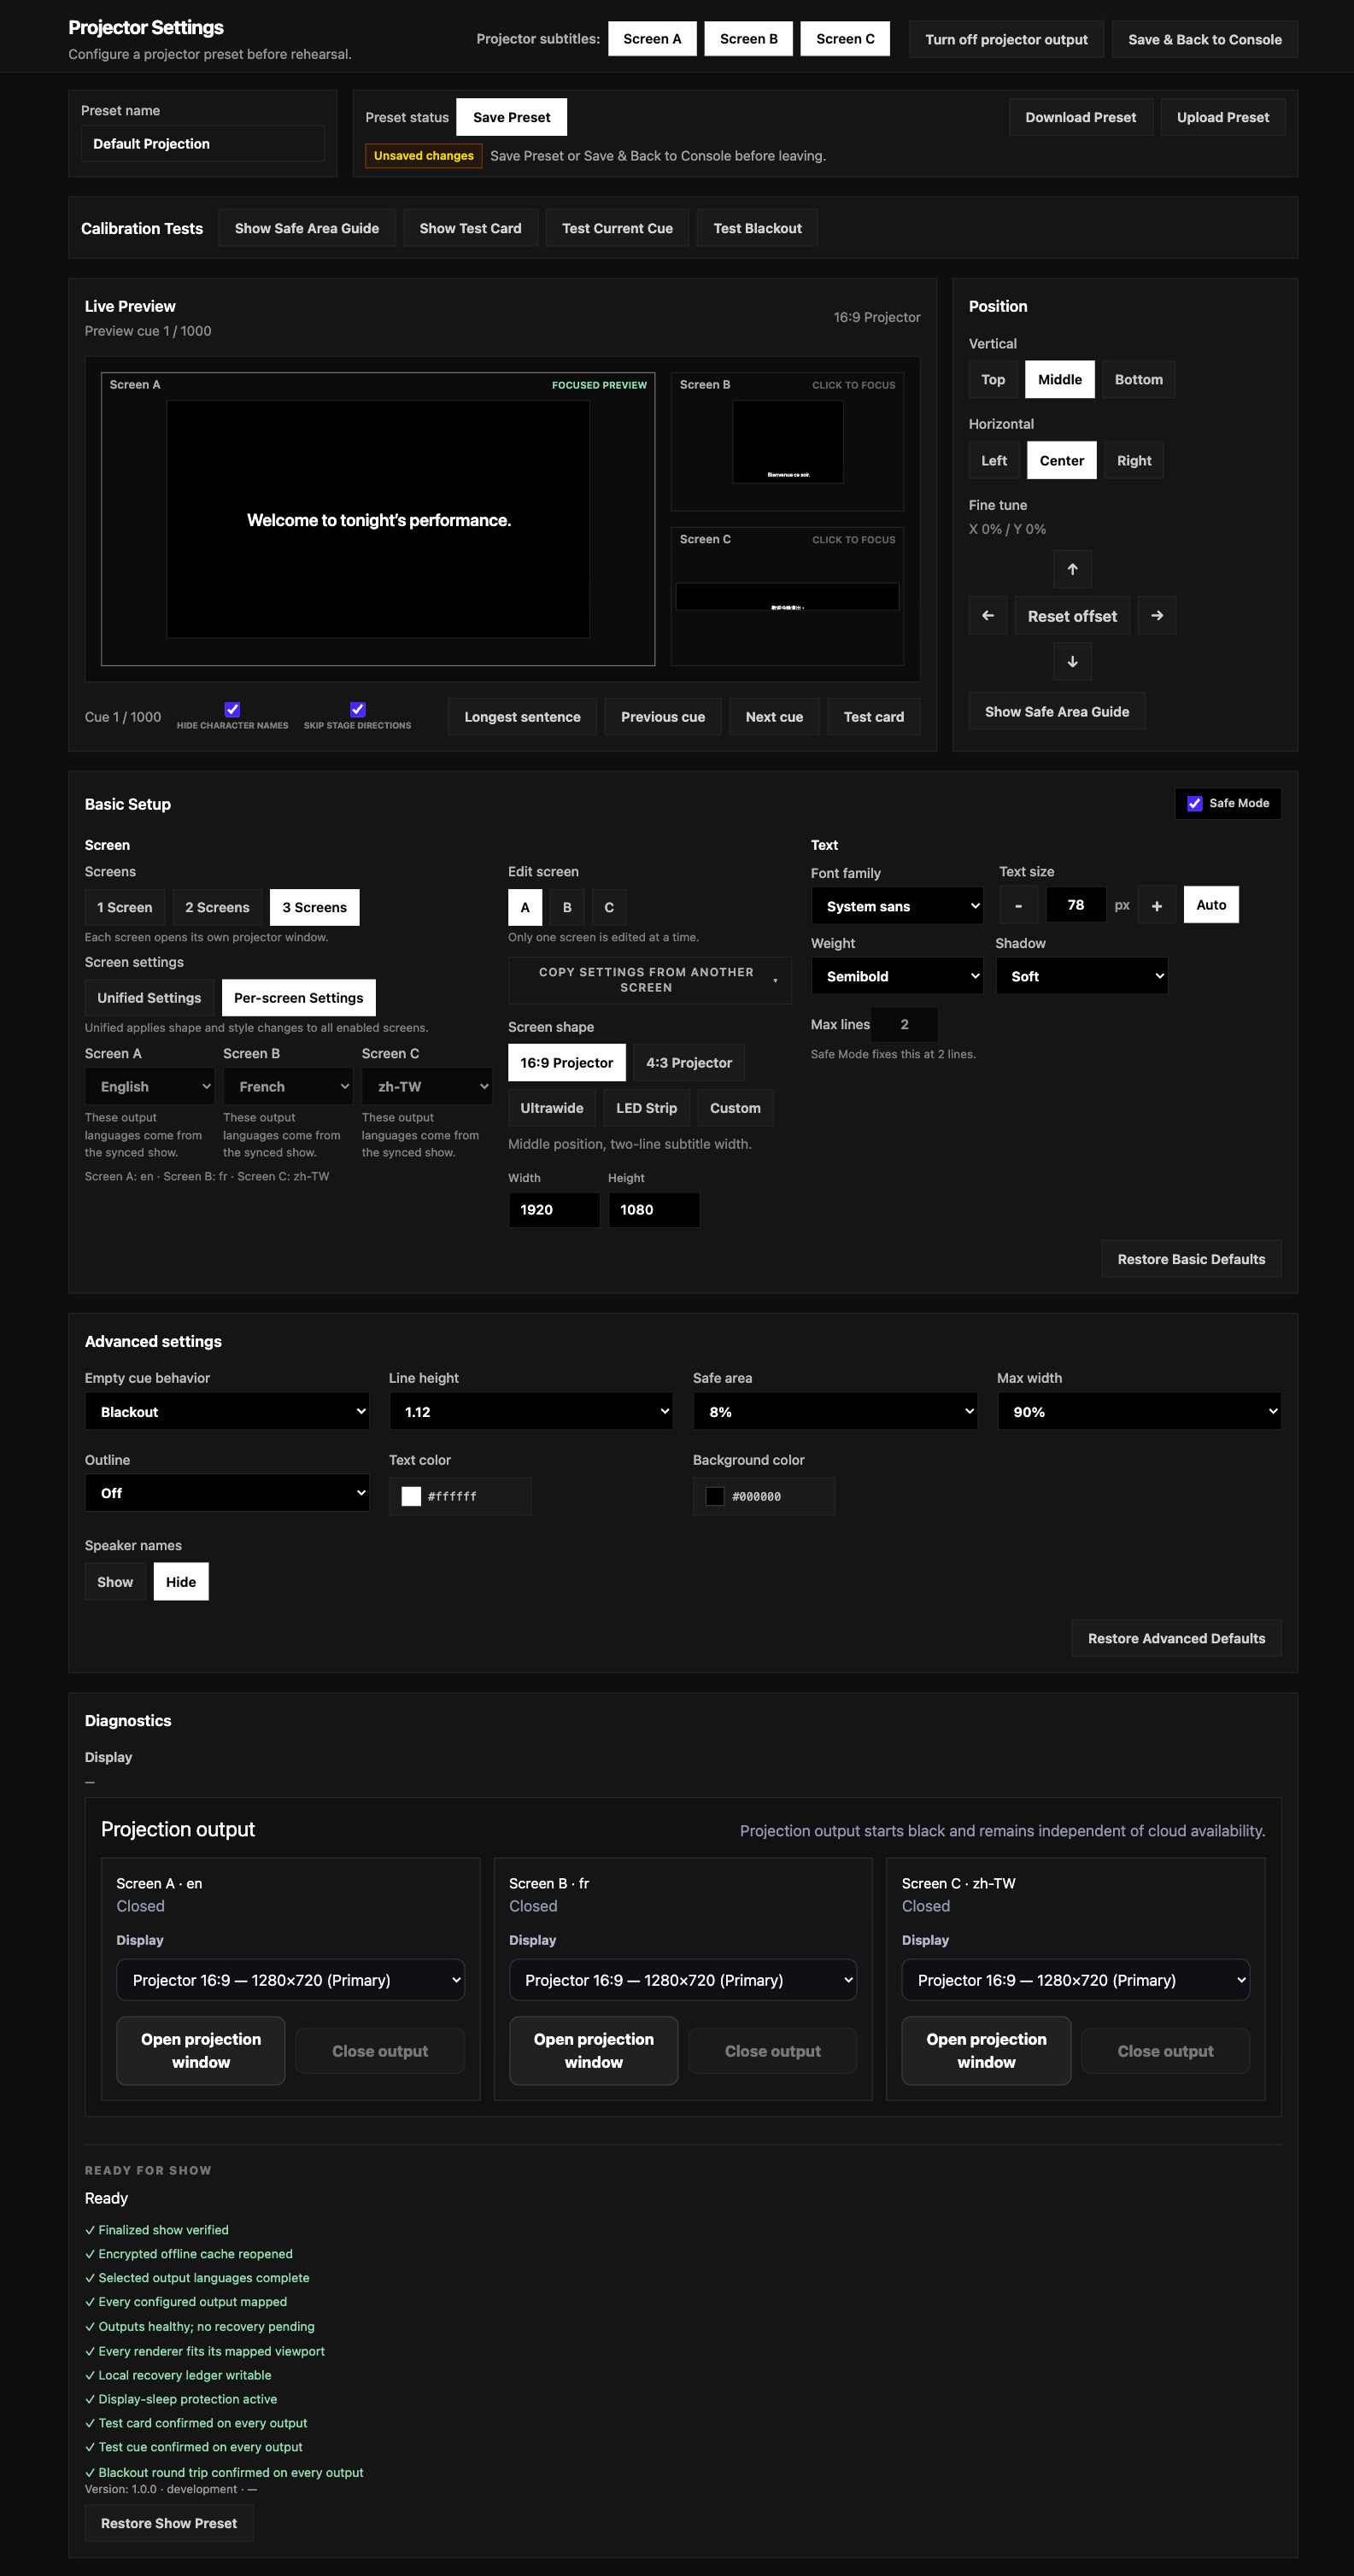Image resolution: width=1354 pixels, height=2576 pixels.
Task: Open projection window for Screen A
Action: click(x=201, y=2051)
